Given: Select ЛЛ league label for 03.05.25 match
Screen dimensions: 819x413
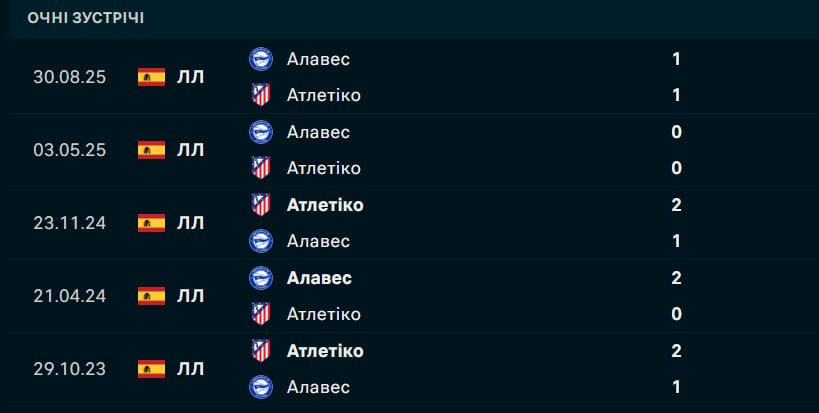Looking at the screenshot, I should [x=190, y=150].
